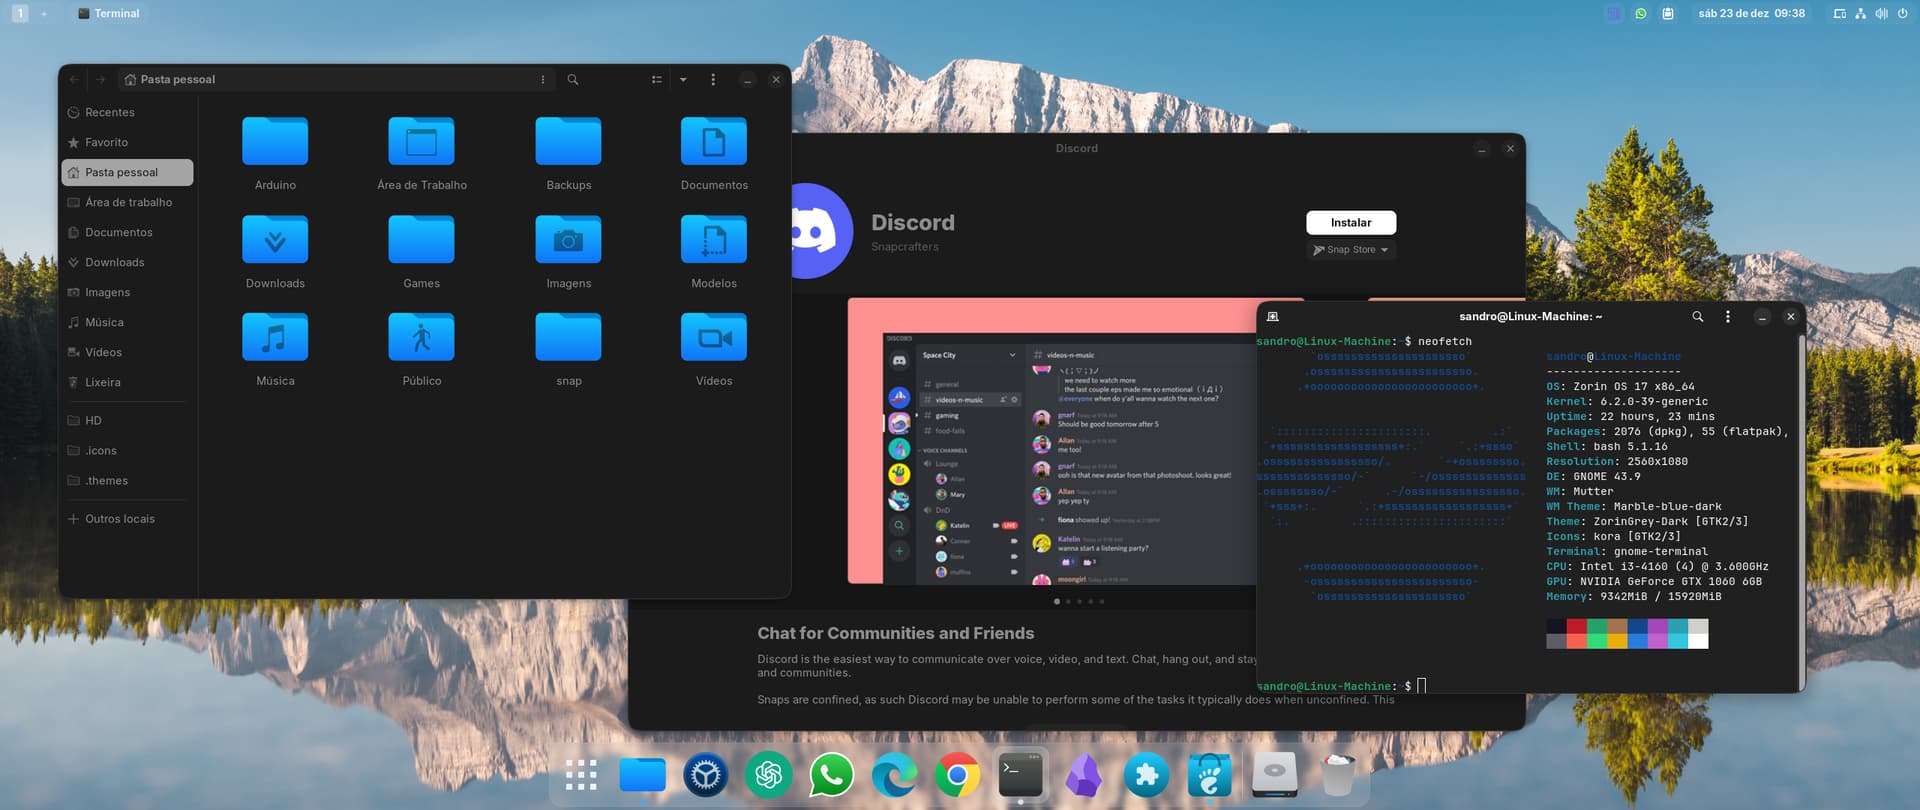
Task: Open the .icons bookmark in sidebar
Action: 127,450
